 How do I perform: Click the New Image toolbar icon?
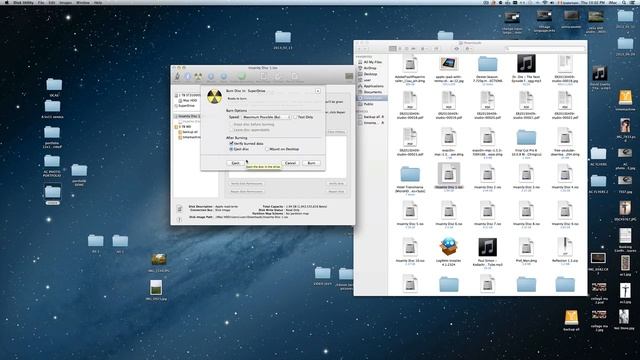(x=264, y=76)
